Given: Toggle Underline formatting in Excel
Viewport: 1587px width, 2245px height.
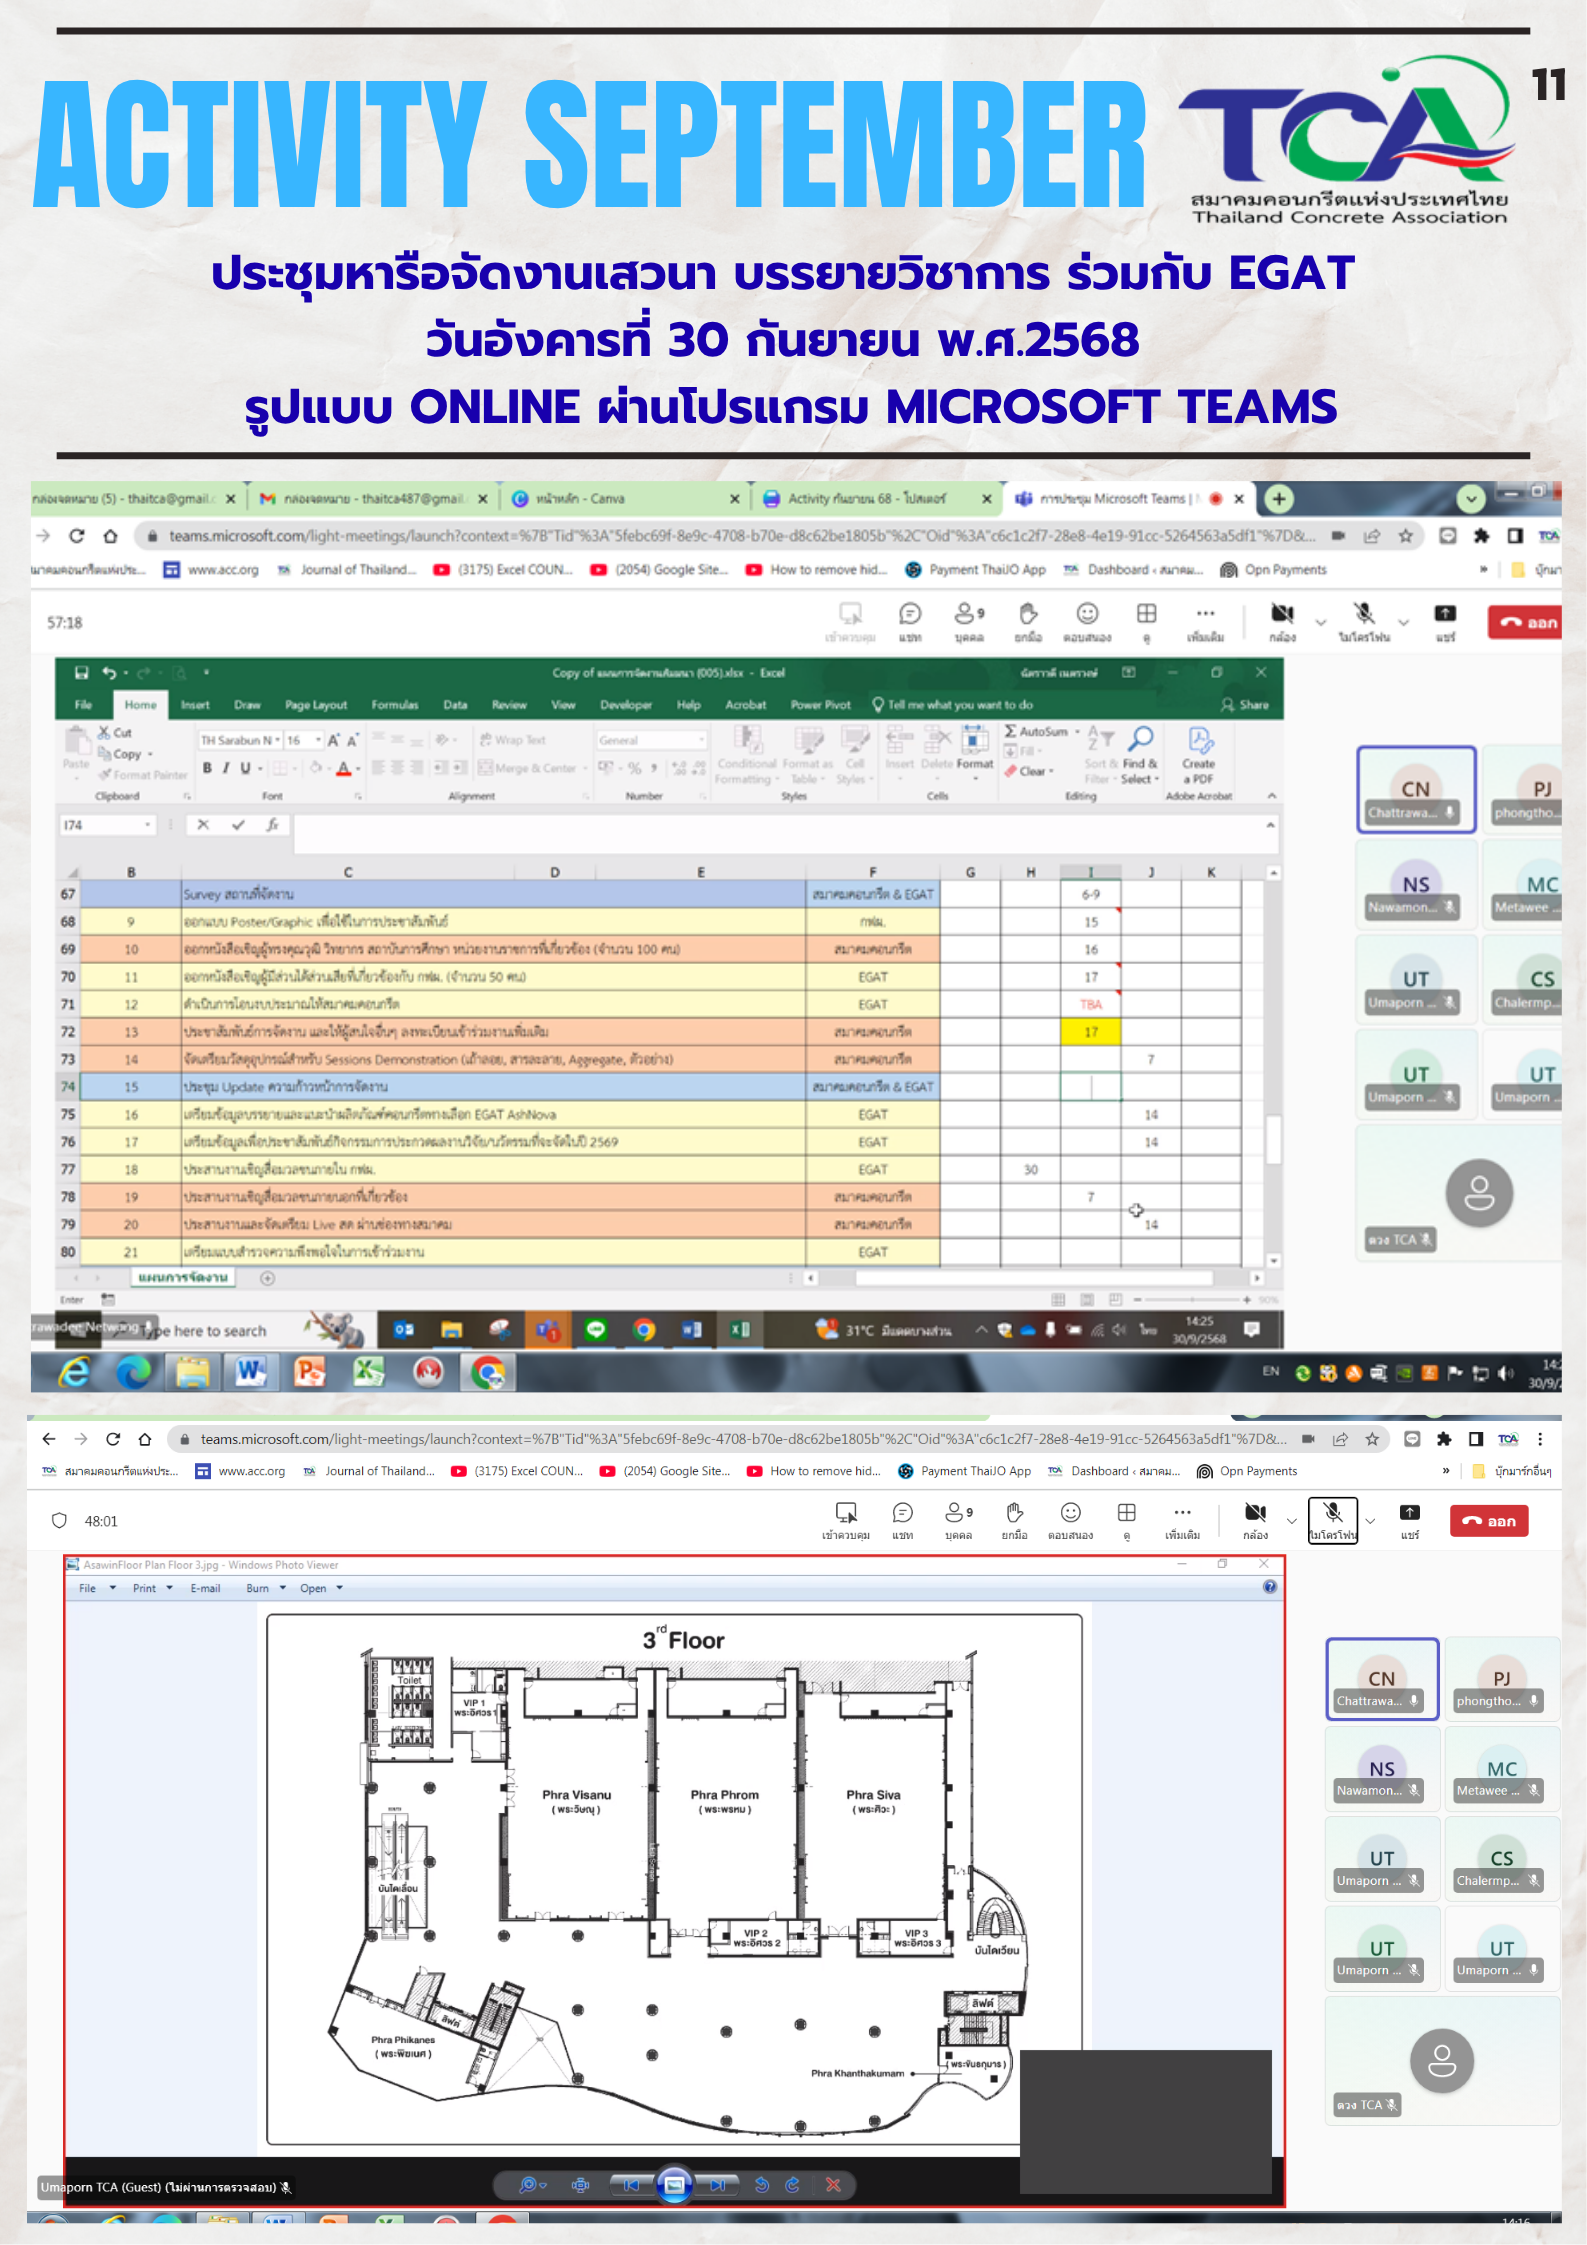Looking at the screenshot, I should point(245,768).
